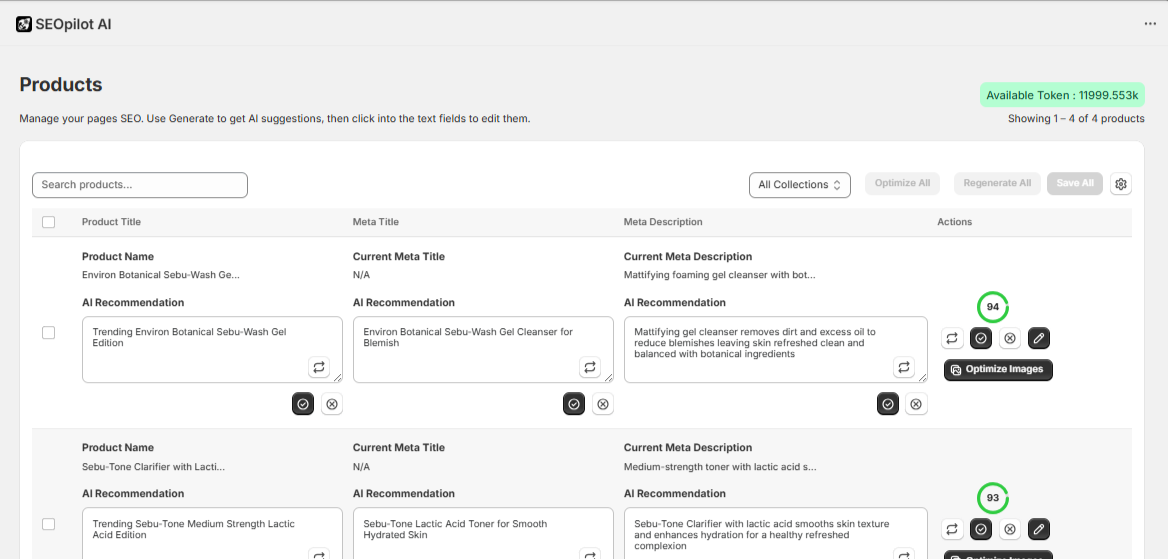This screenshot has height=559, width=1168.
Task: Edit the Environ Sebu-Wash product row
Action: tap(1039, 338)
